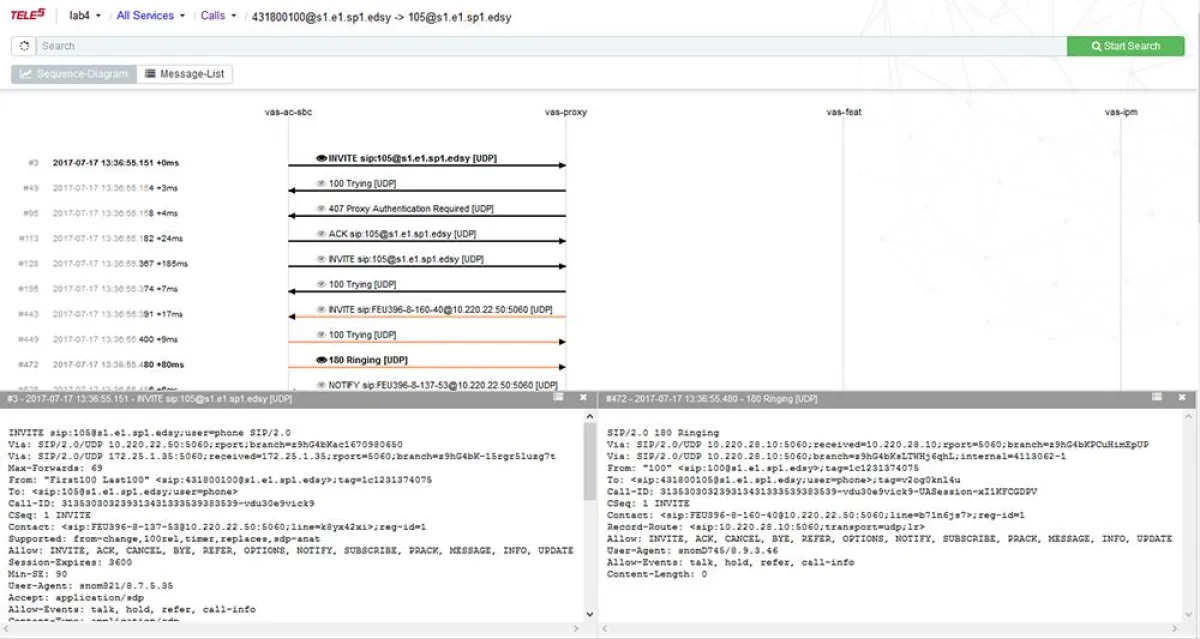1200x639 pixels.
Task: Click the TELES logo
Action: [28, 15]
